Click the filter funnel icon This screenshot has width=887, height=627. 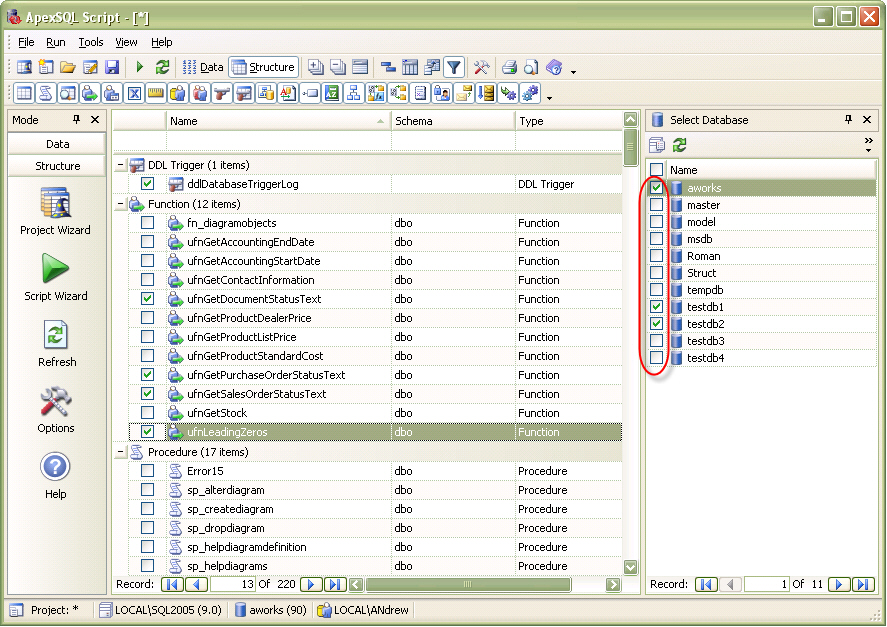click(454, 67)
